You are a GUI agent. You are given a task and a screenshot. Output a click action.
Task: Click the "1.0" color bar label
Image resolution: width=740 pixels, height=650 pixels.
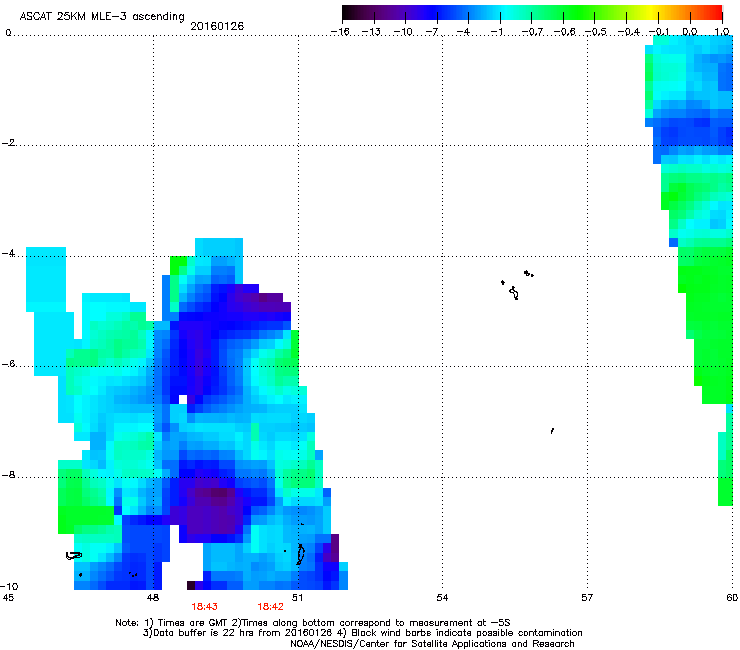tap(722, 32)
